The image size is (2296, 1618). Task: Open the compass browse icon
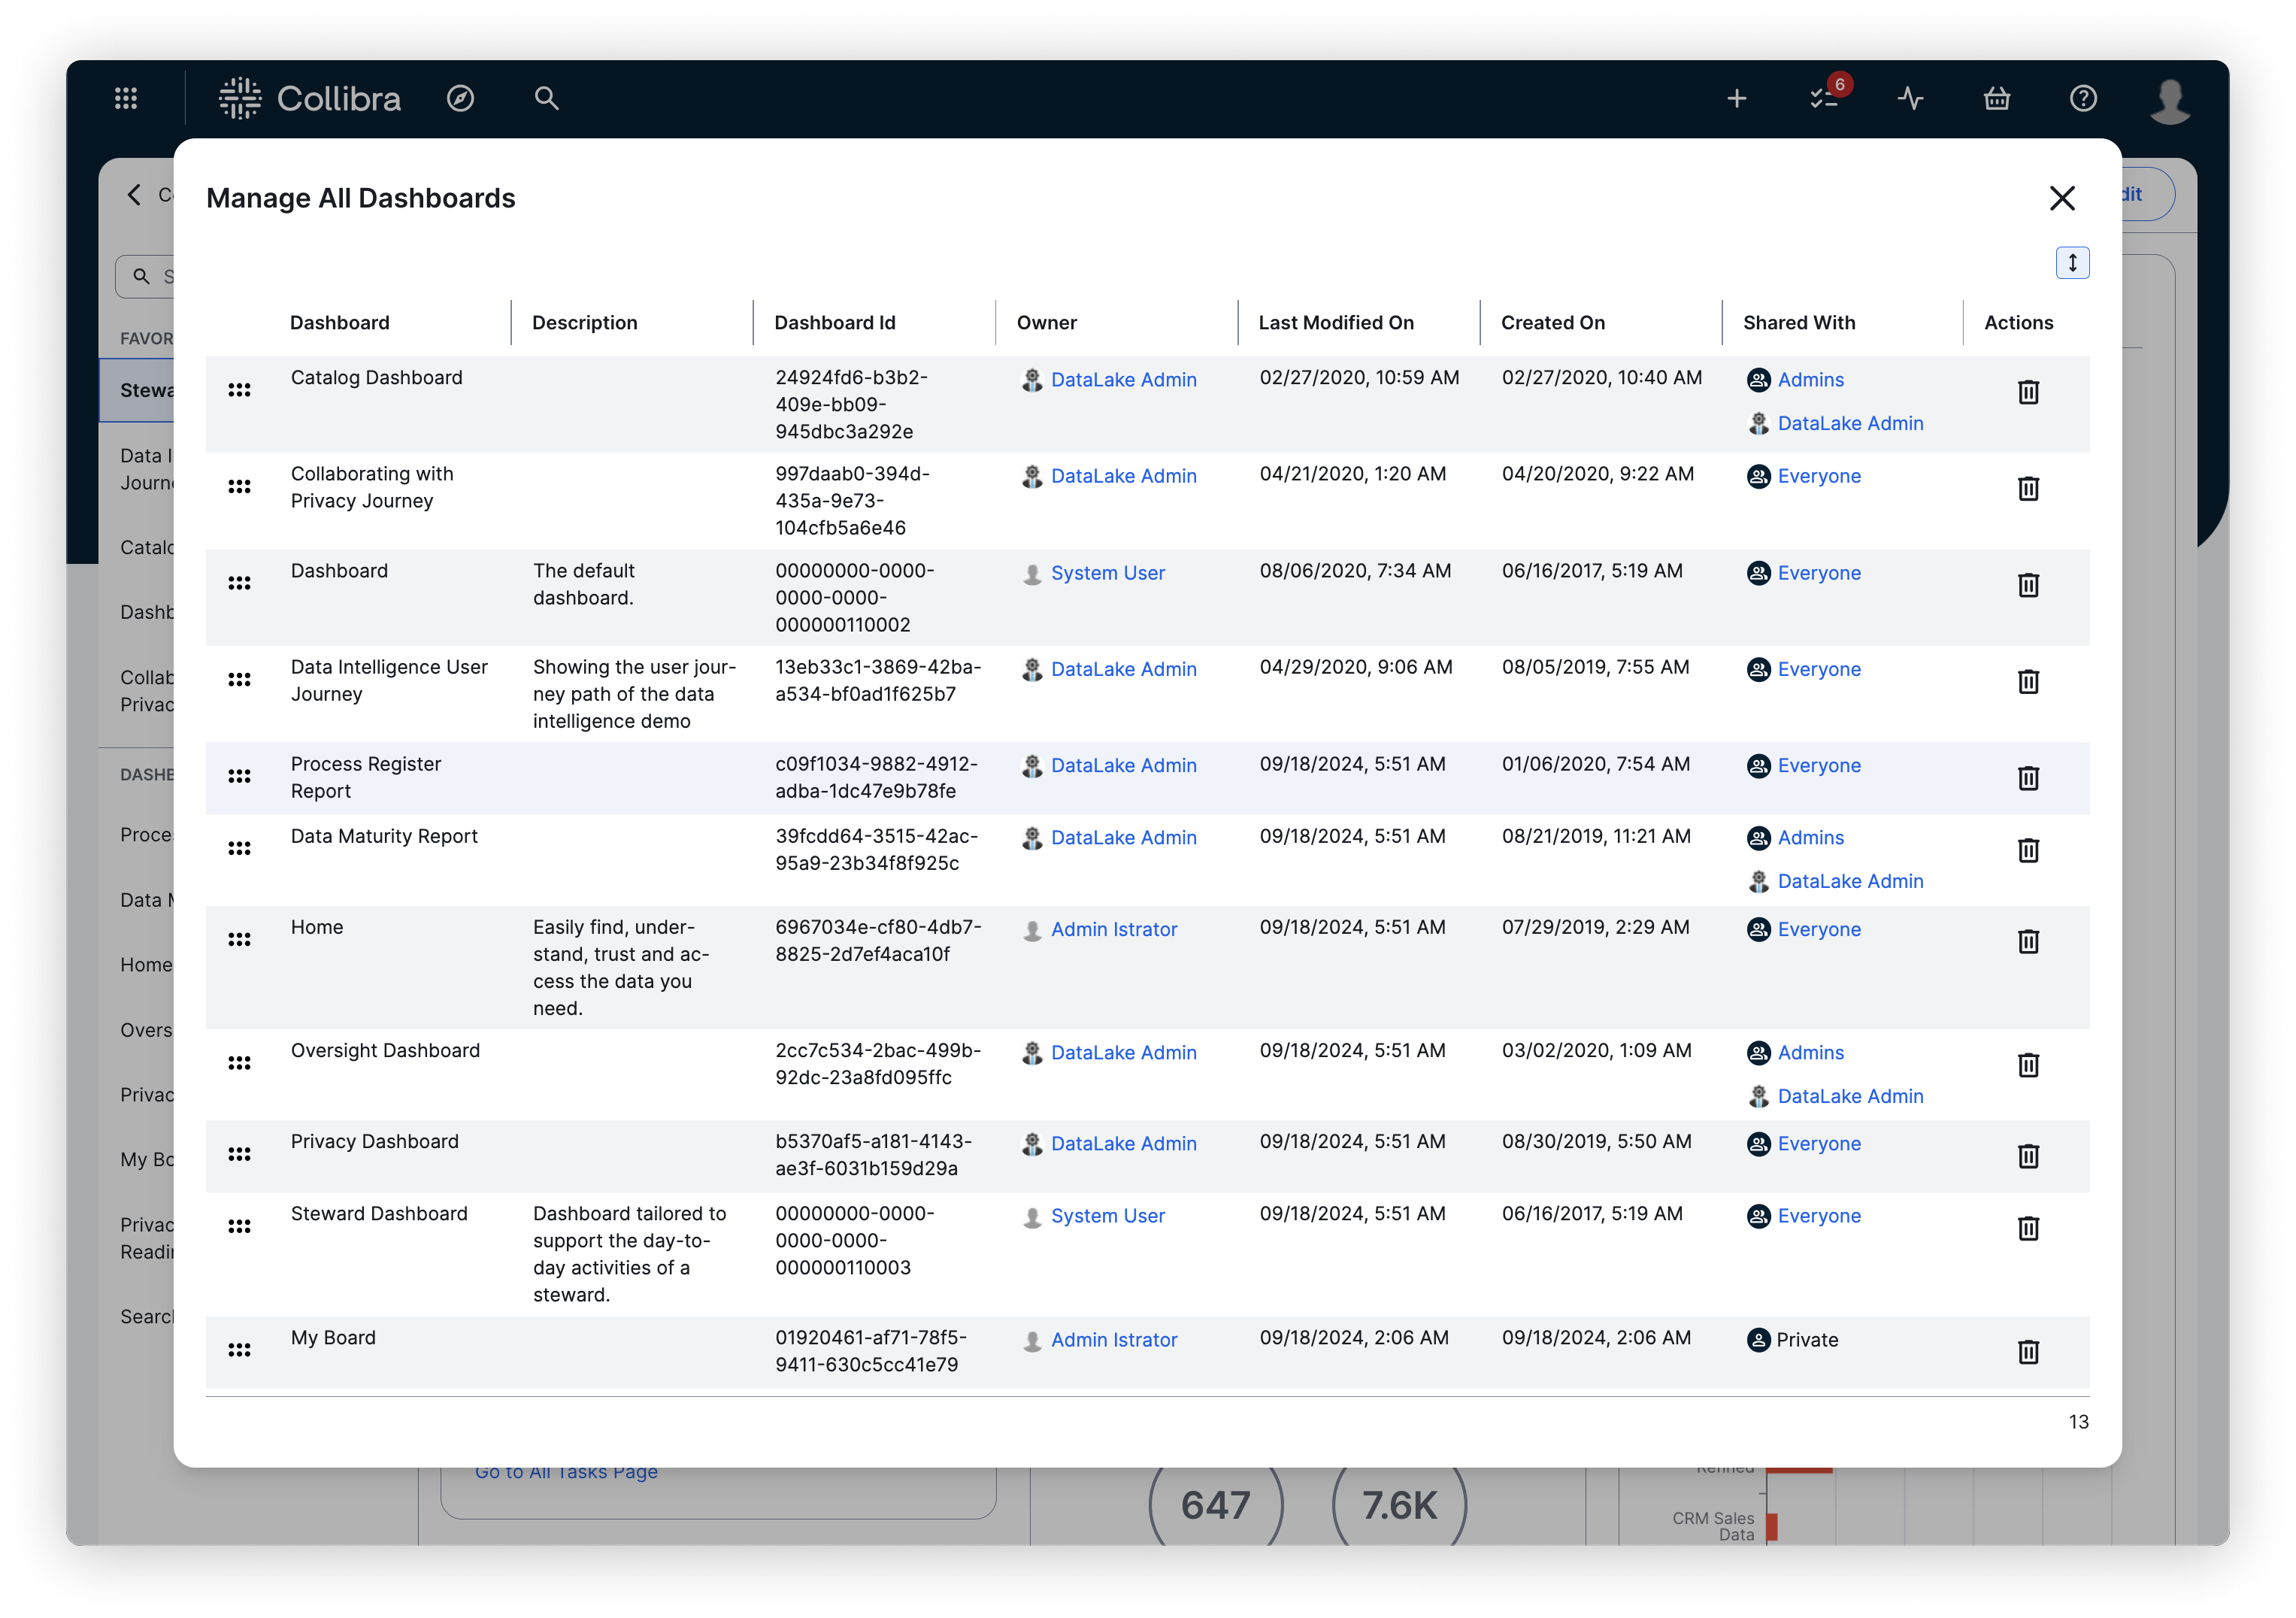pos(460,98)
